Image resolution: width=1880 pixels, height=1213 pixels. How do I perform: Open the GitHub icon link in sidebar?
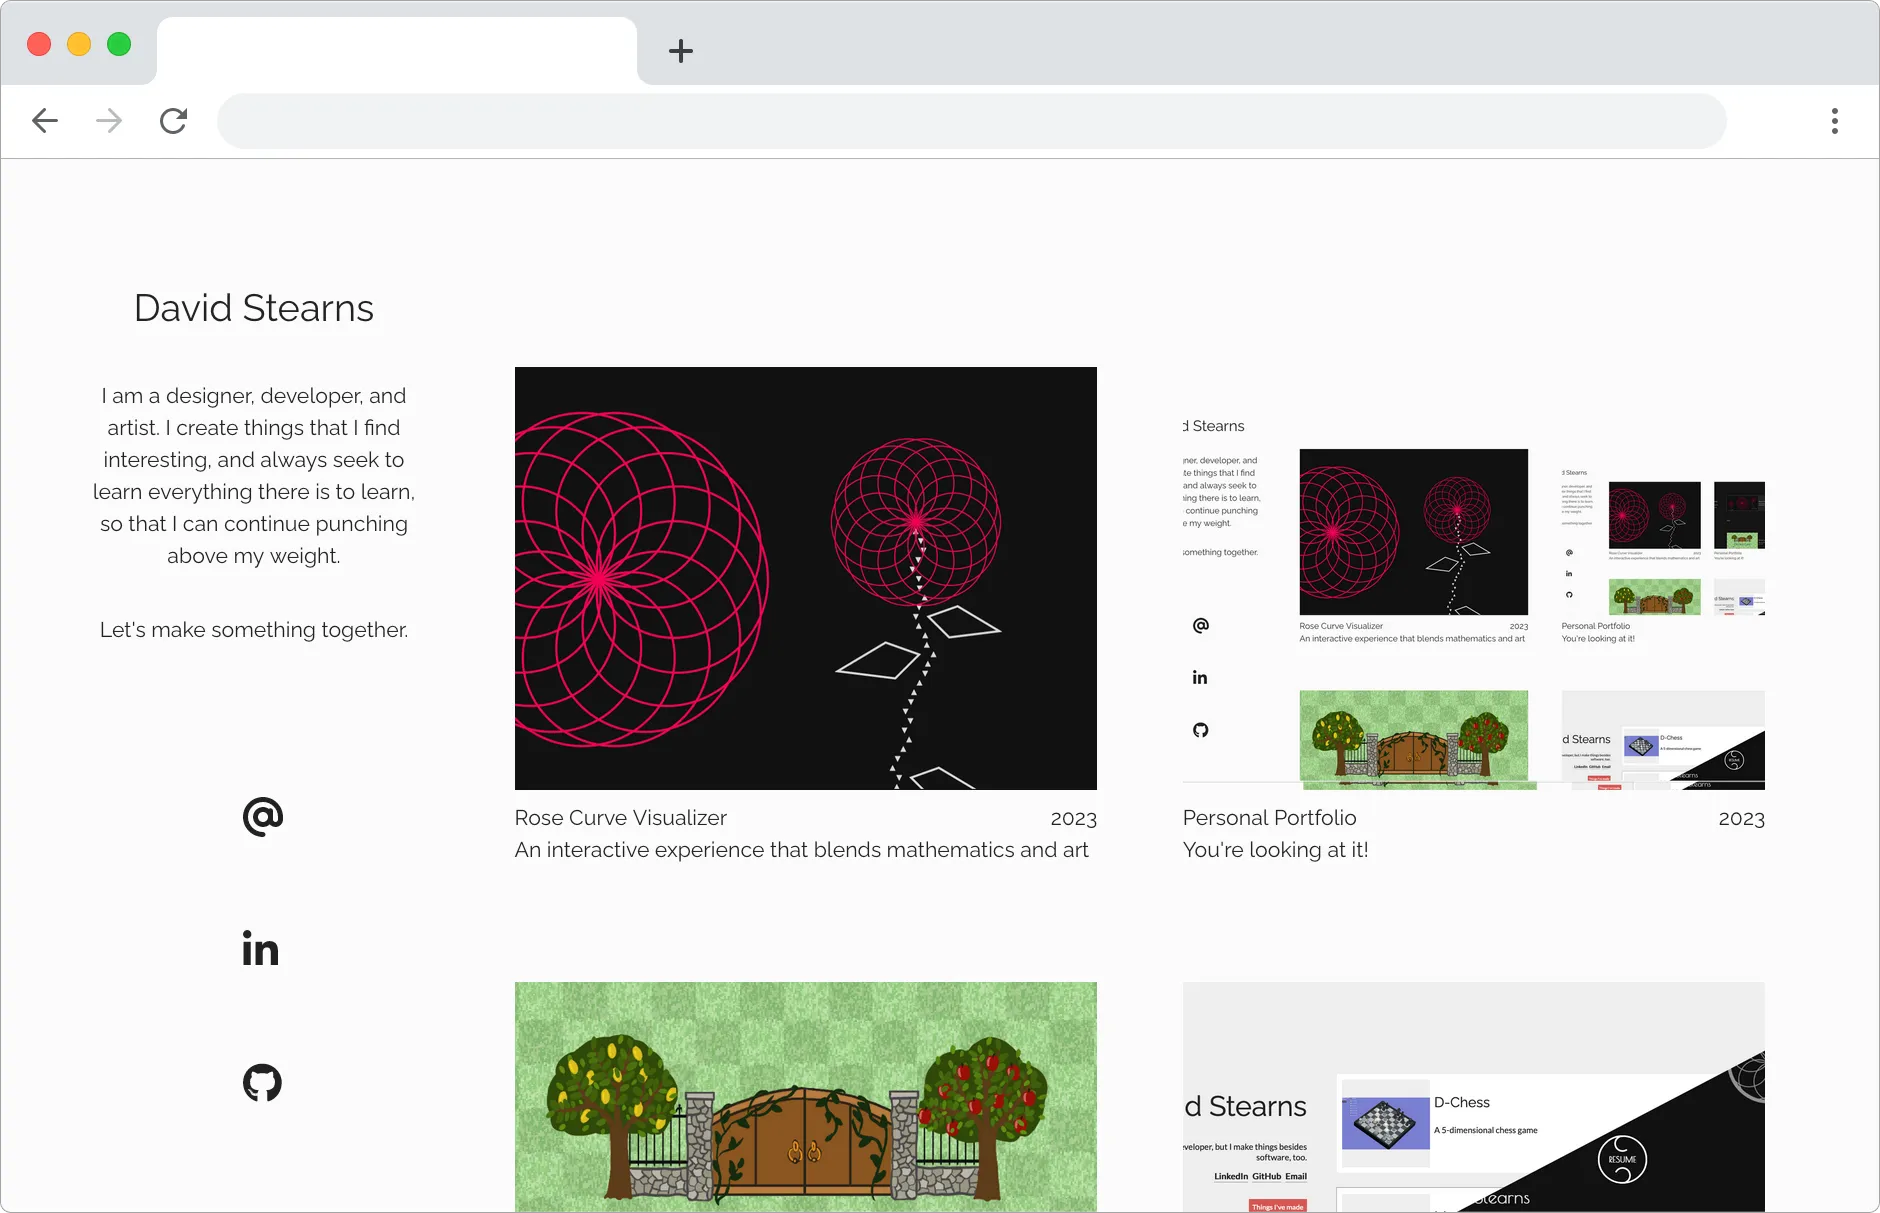(262, 1082)
